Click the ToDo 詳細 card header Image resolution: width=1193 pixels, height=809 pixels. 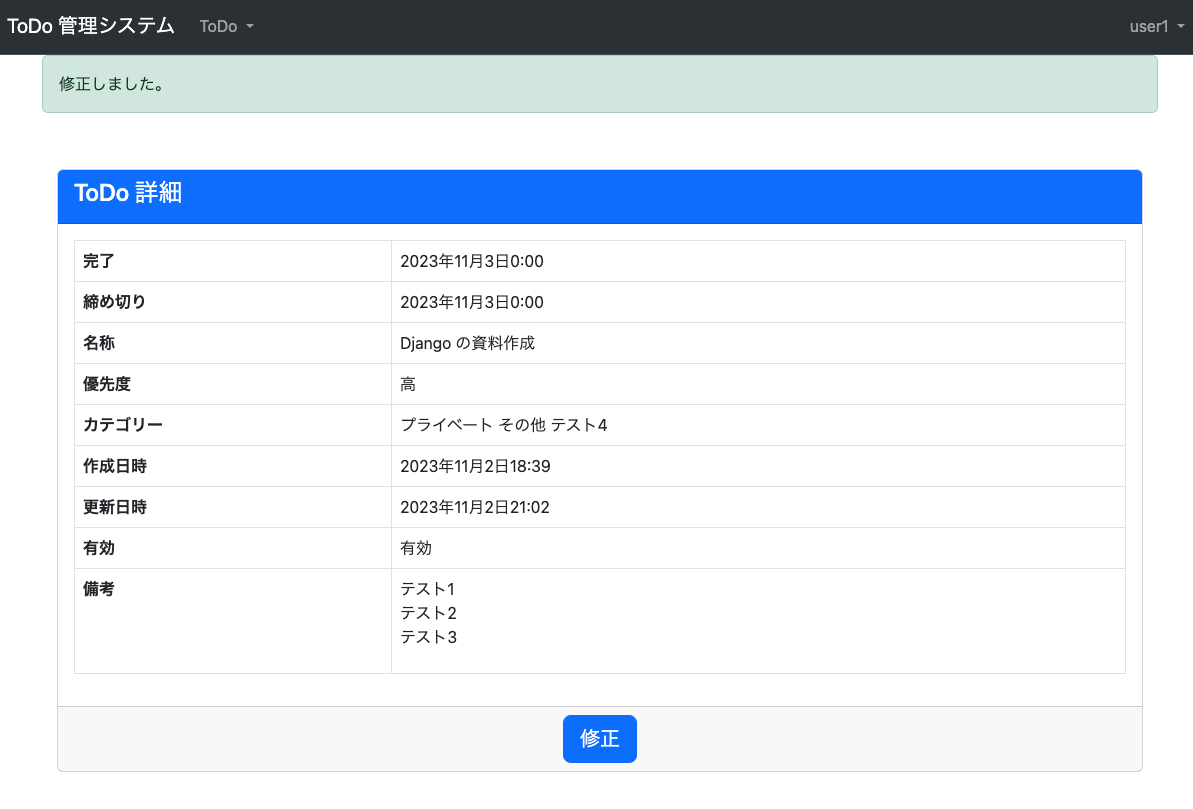pos(600,196)
